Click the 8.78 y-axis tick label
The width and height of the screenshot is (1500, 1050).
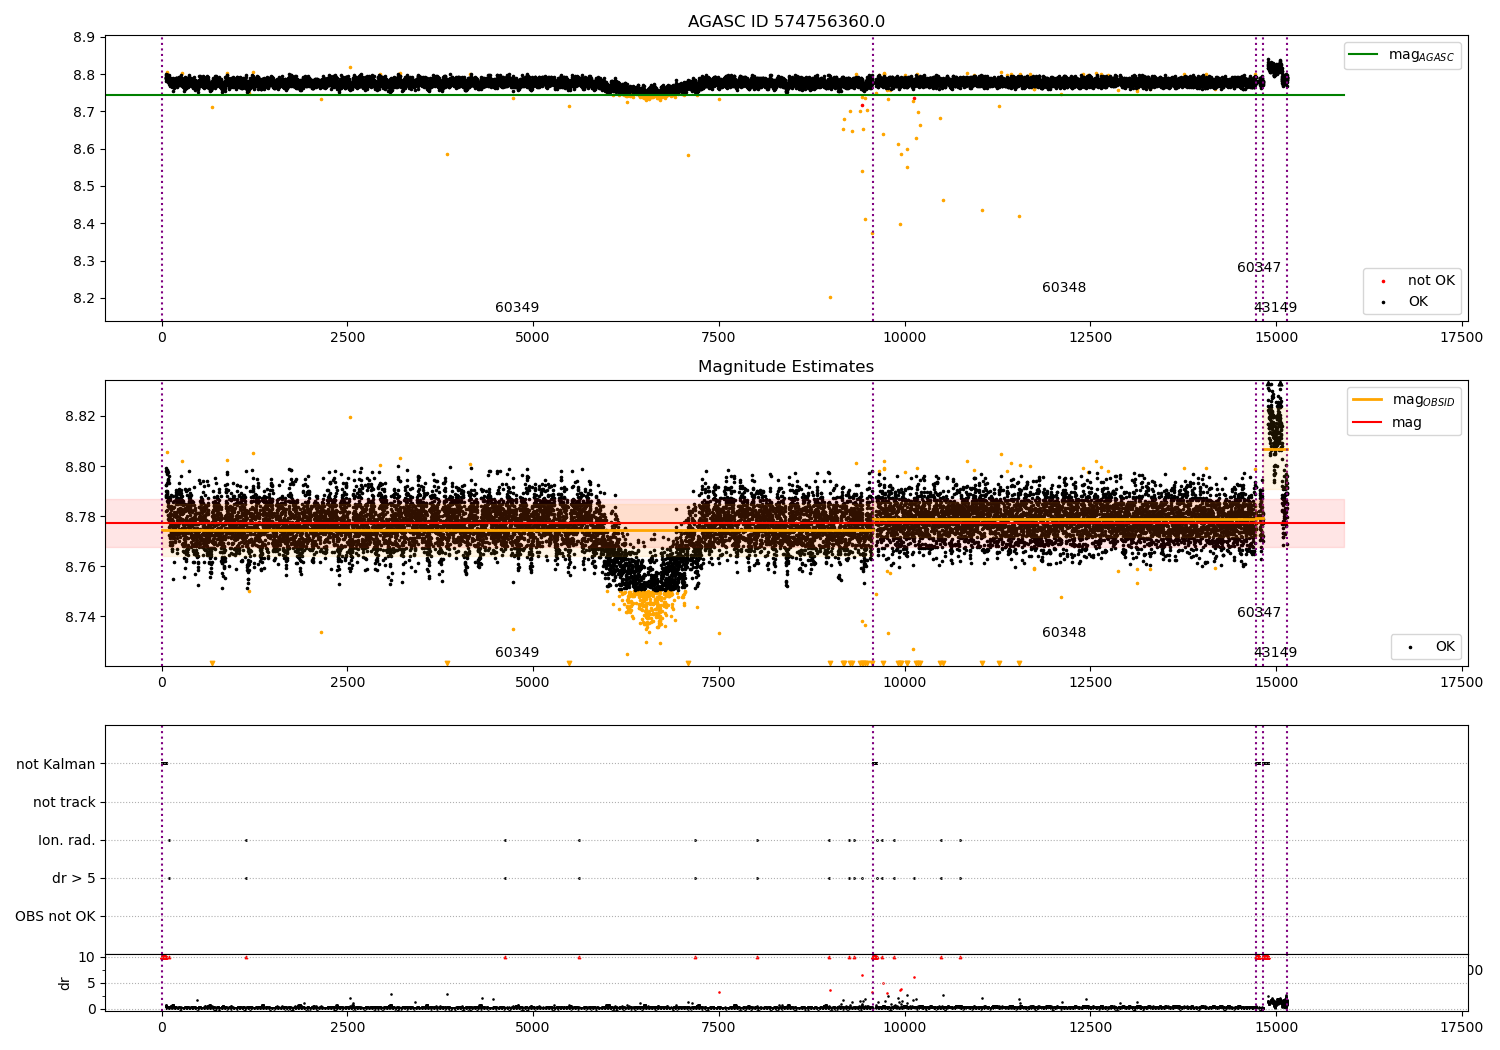(81, 517)
